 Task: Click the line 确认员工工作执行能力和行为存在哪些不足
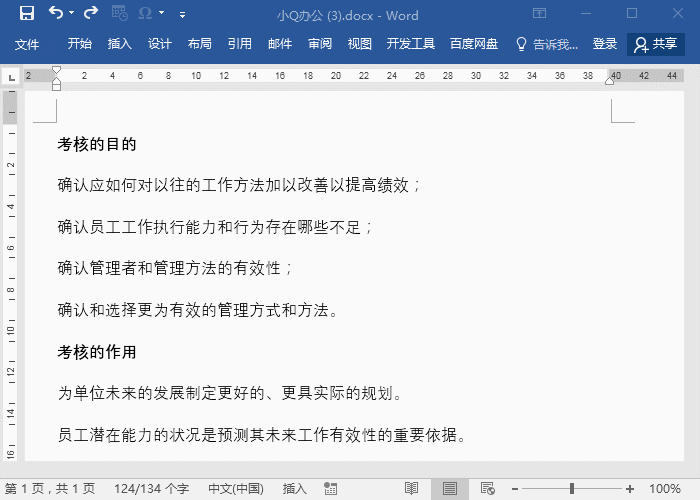click(214, 227)
